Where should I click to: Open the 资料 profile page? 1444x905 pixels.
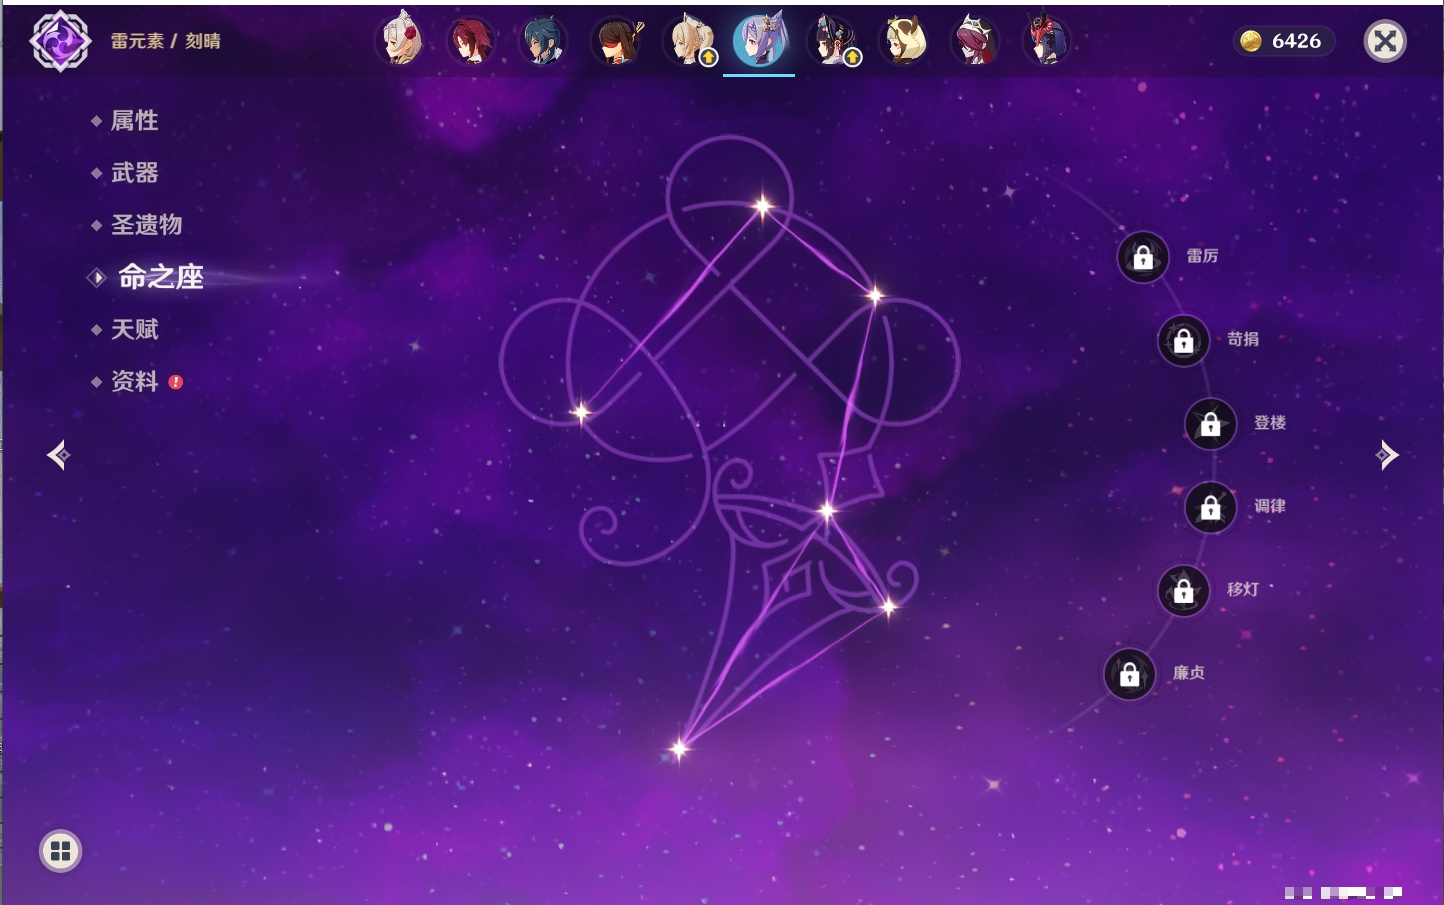click(134, 381)
